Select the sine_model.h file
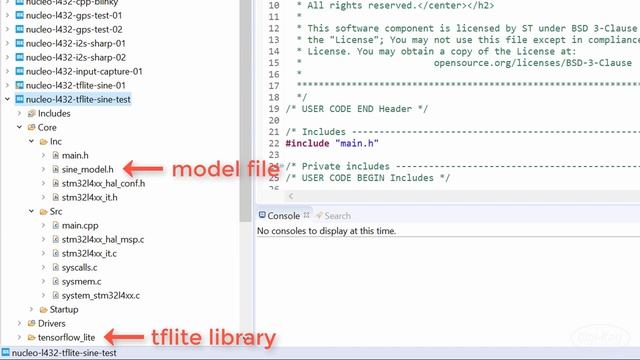Viewport: 640px width, 360px height. (x=88, y=169)
